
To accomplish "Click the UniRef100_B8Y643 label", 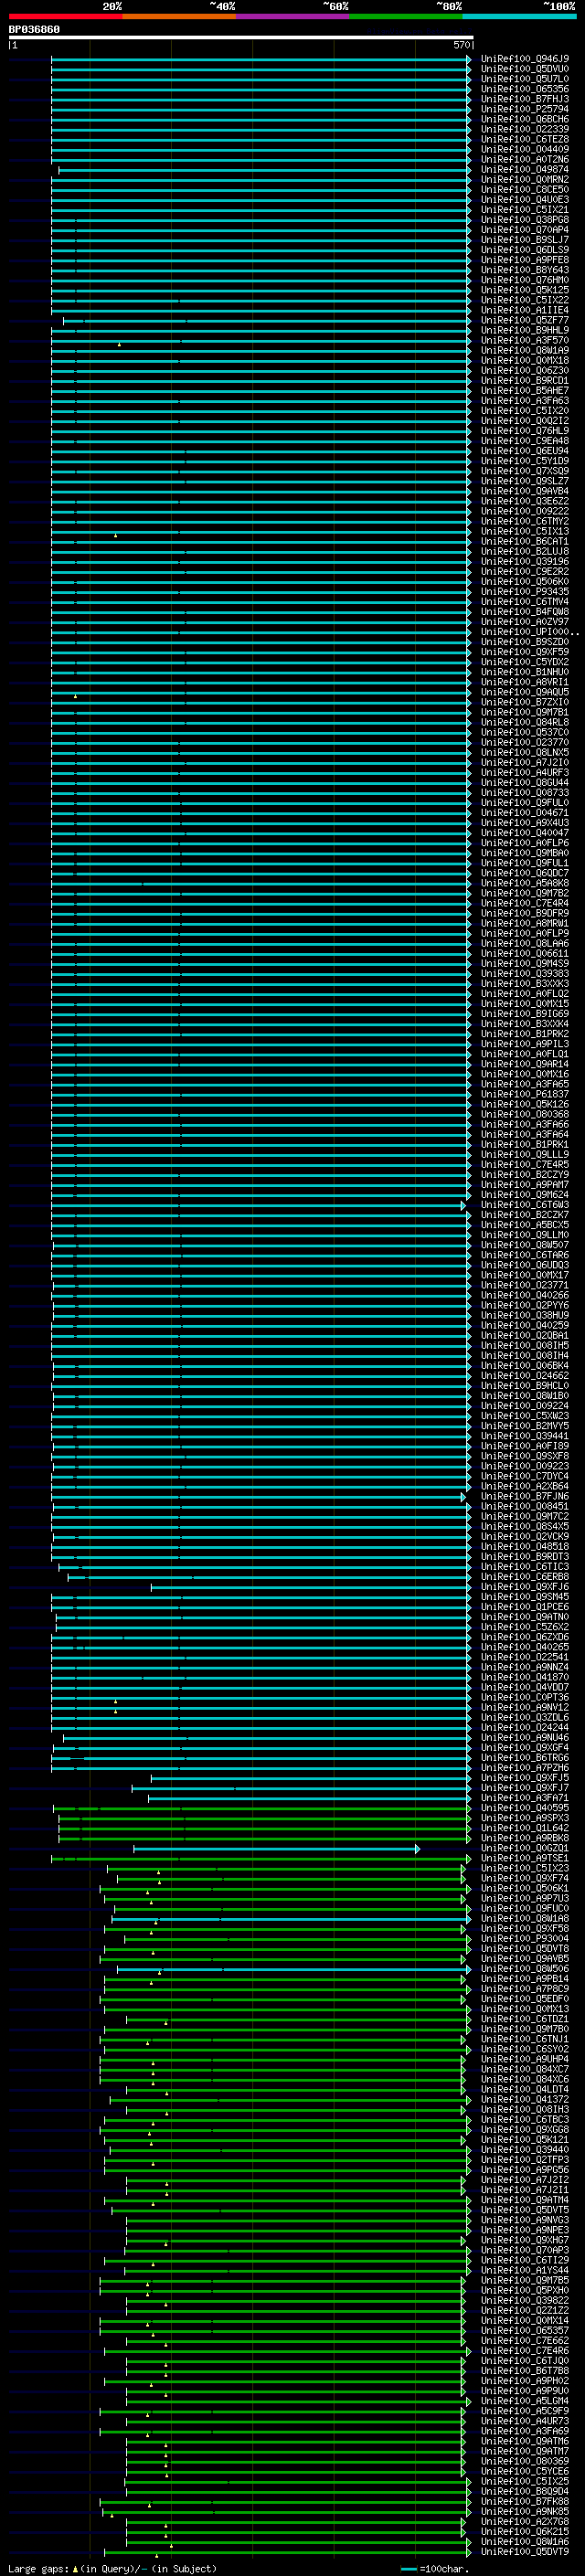I will [525, 270].
